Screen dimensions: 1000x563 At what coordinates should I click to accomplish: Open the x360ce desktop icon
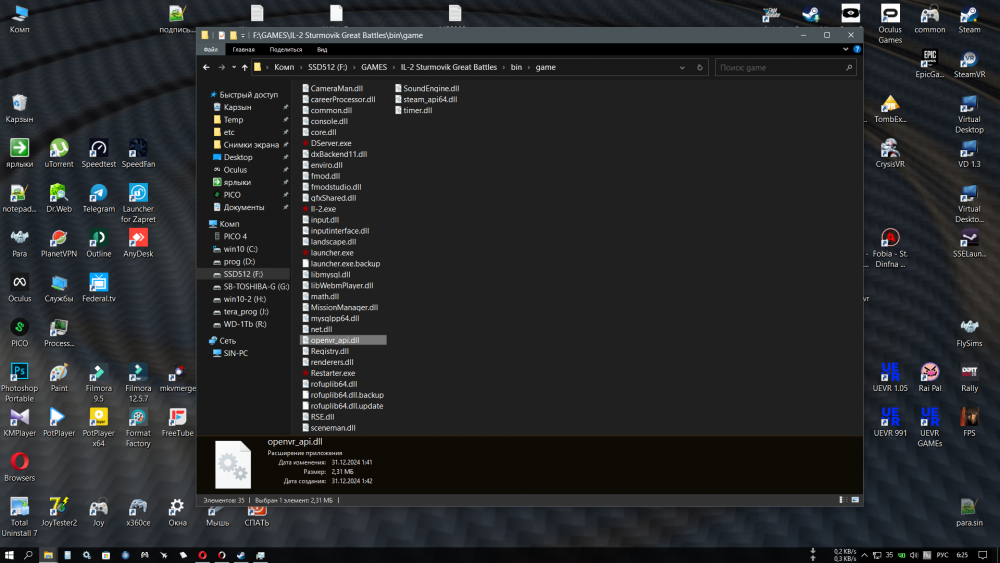[138, 511]
